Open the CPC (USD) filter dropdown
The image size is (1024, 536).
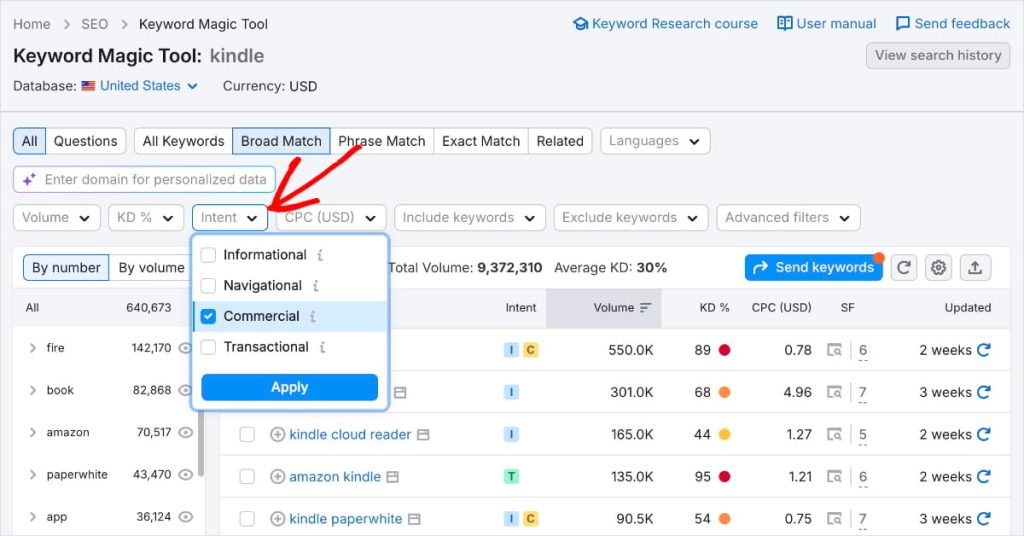(x=331, y=217)
